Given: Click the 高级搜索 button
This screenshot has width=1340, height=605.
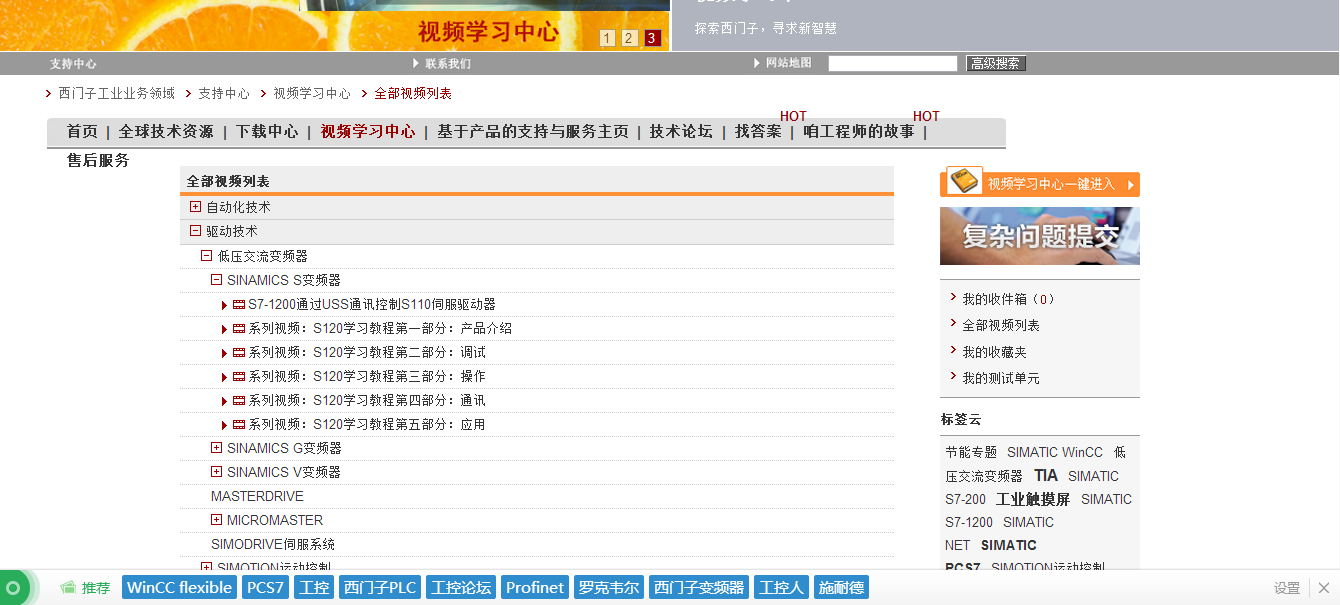Looking at the screenshot, I should 996,63.
